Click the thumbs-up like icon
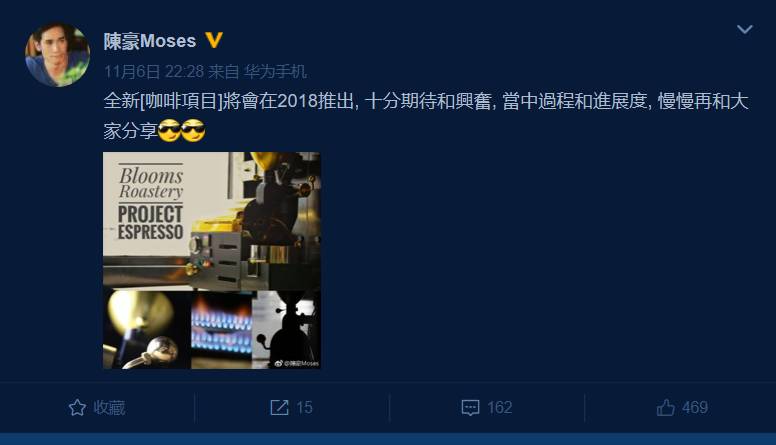The width and height of the screenshot is (776, 445). coord(666,407)
